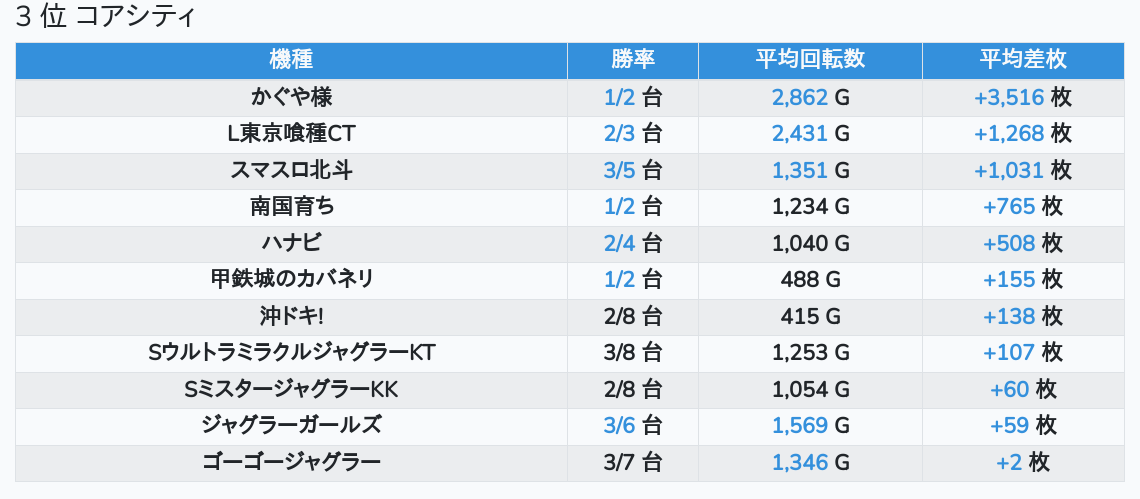Click 甲鉄城のカバネリ in the table
Image resolution: width=1140 pixels, height=499 pixels.
(291, 280)
